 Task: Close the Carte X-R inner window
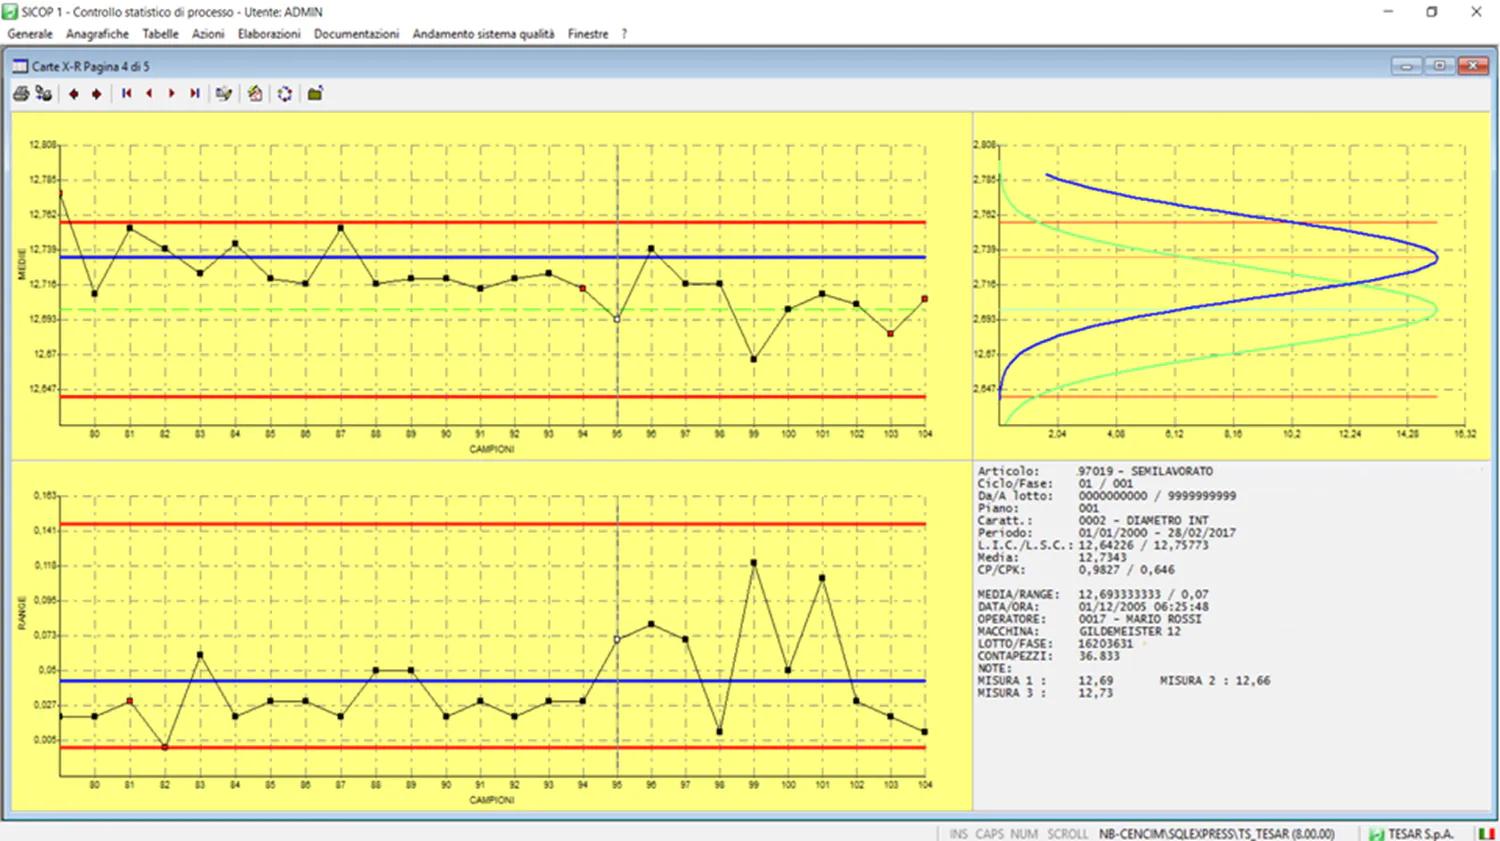click(x=1473, y=66)
